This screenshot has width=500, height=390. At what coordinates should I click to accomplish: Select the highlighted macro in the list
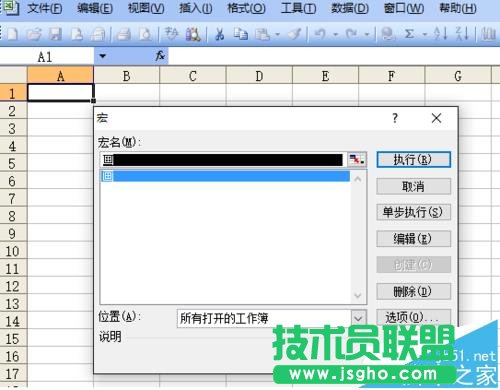pos(225,176)
